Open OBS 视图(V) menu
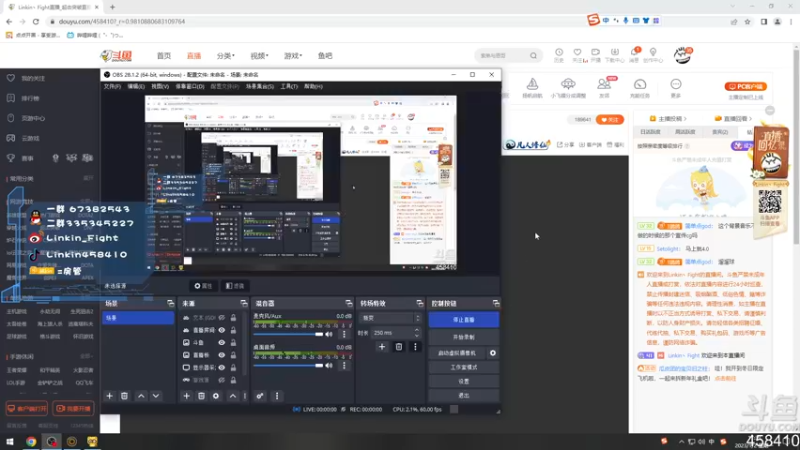Viewport: 800px width, 450px height. click(x=160, y=87)
